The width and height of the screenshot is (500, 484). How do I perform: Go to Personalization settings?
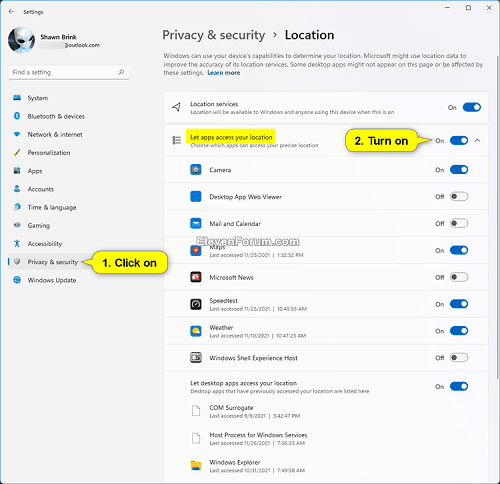click(68, 153)
